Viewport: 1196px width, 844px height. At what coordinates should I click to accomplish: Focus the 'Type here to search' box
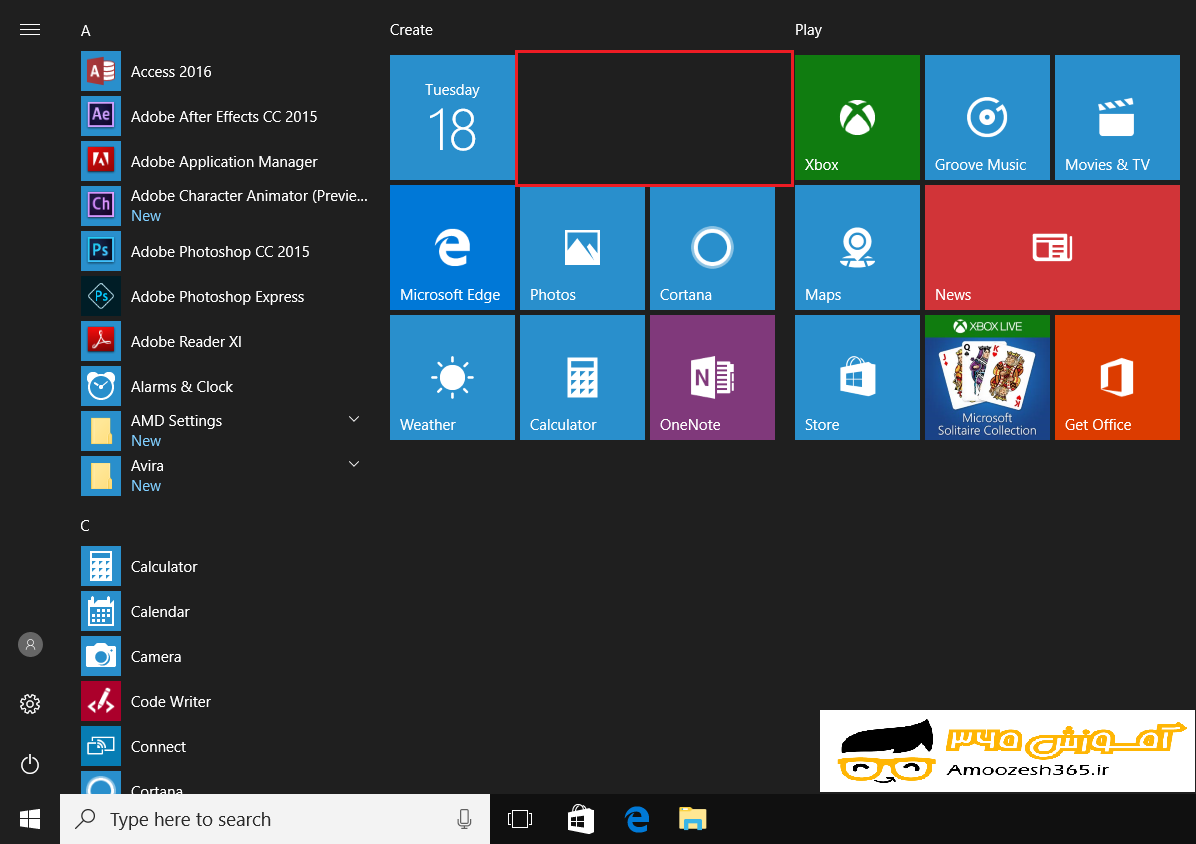275,819
